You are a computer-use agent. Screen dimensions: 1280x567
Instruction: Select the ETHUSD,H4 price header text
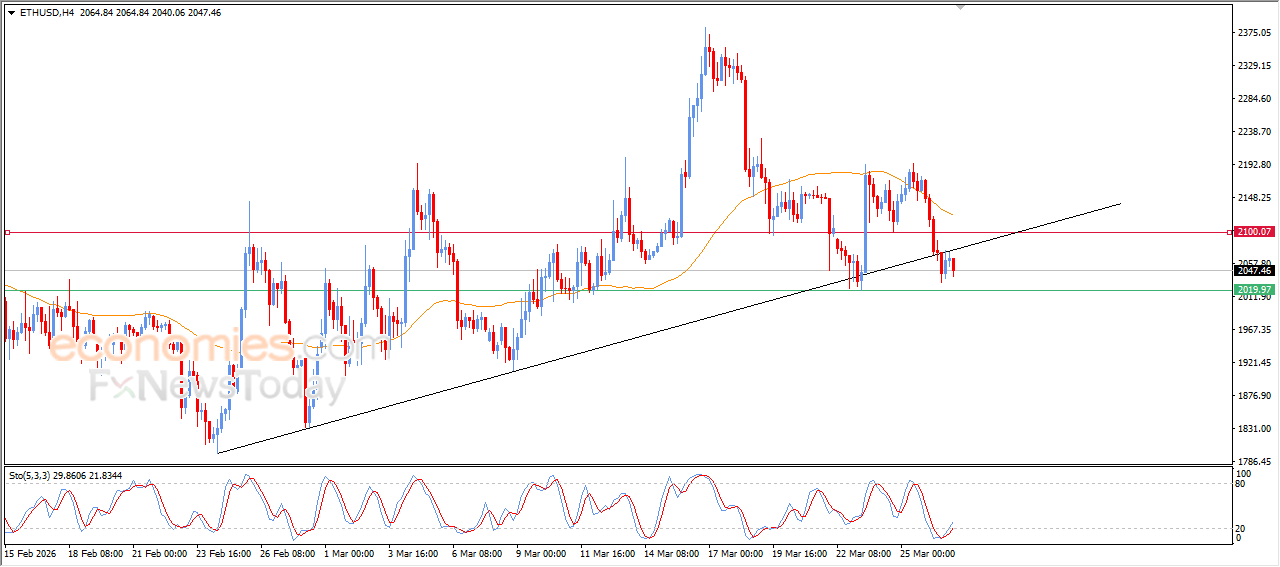120,13
